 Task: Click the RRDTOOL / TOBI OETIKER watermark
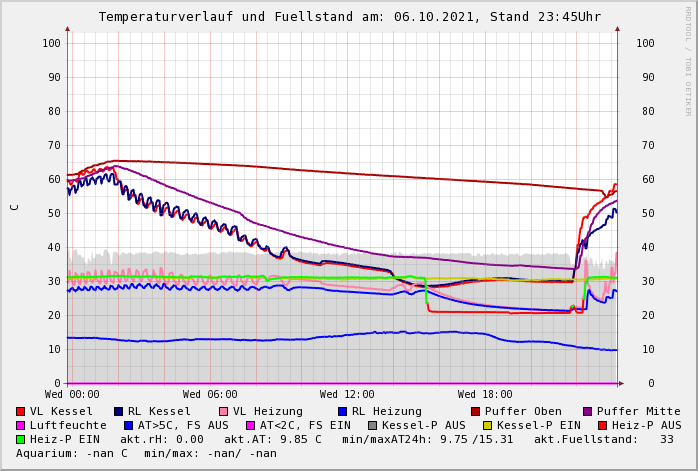click(x=688, y=60)
